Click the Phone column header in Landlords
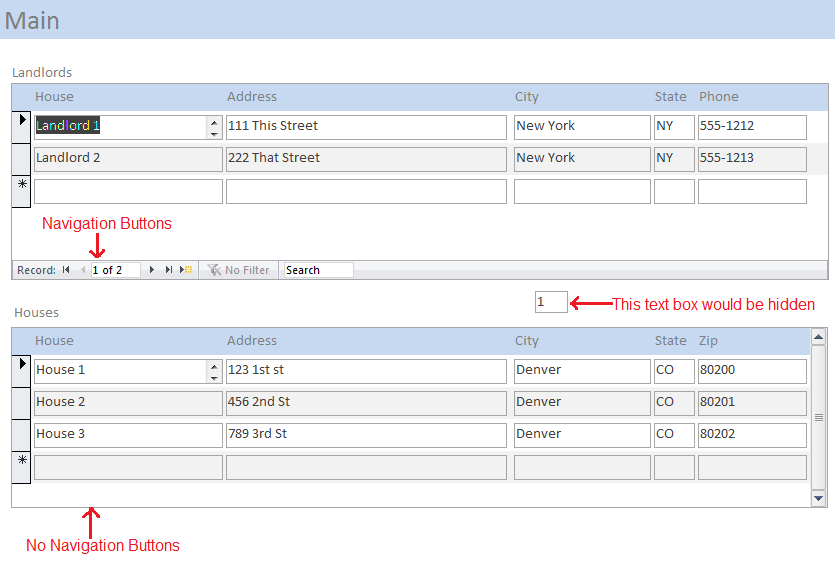The width and height of the screenshot is (835, 575). point(718,96)
